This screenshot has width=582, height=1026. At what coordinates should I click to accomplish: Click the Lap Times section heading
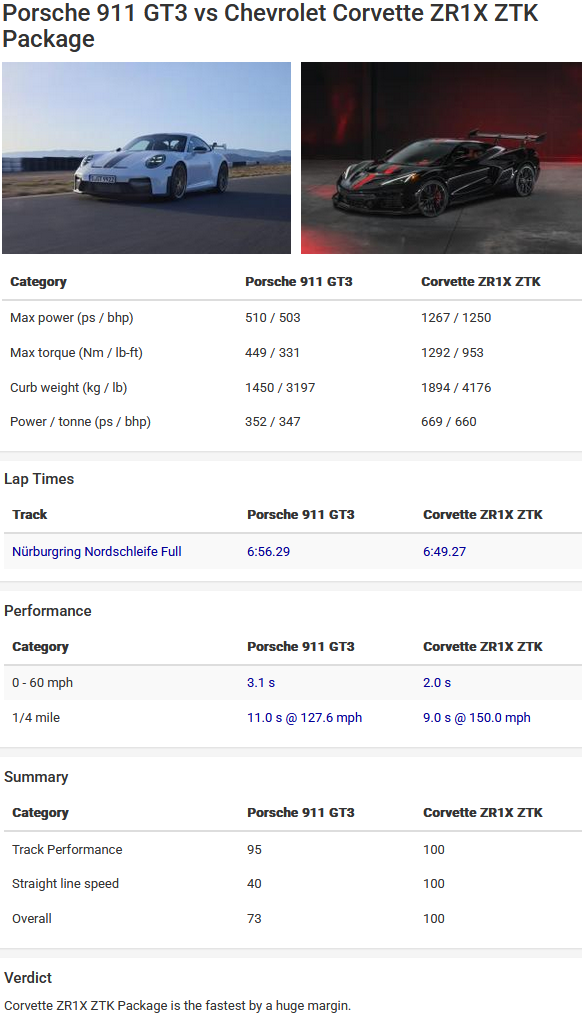(39, 479)
